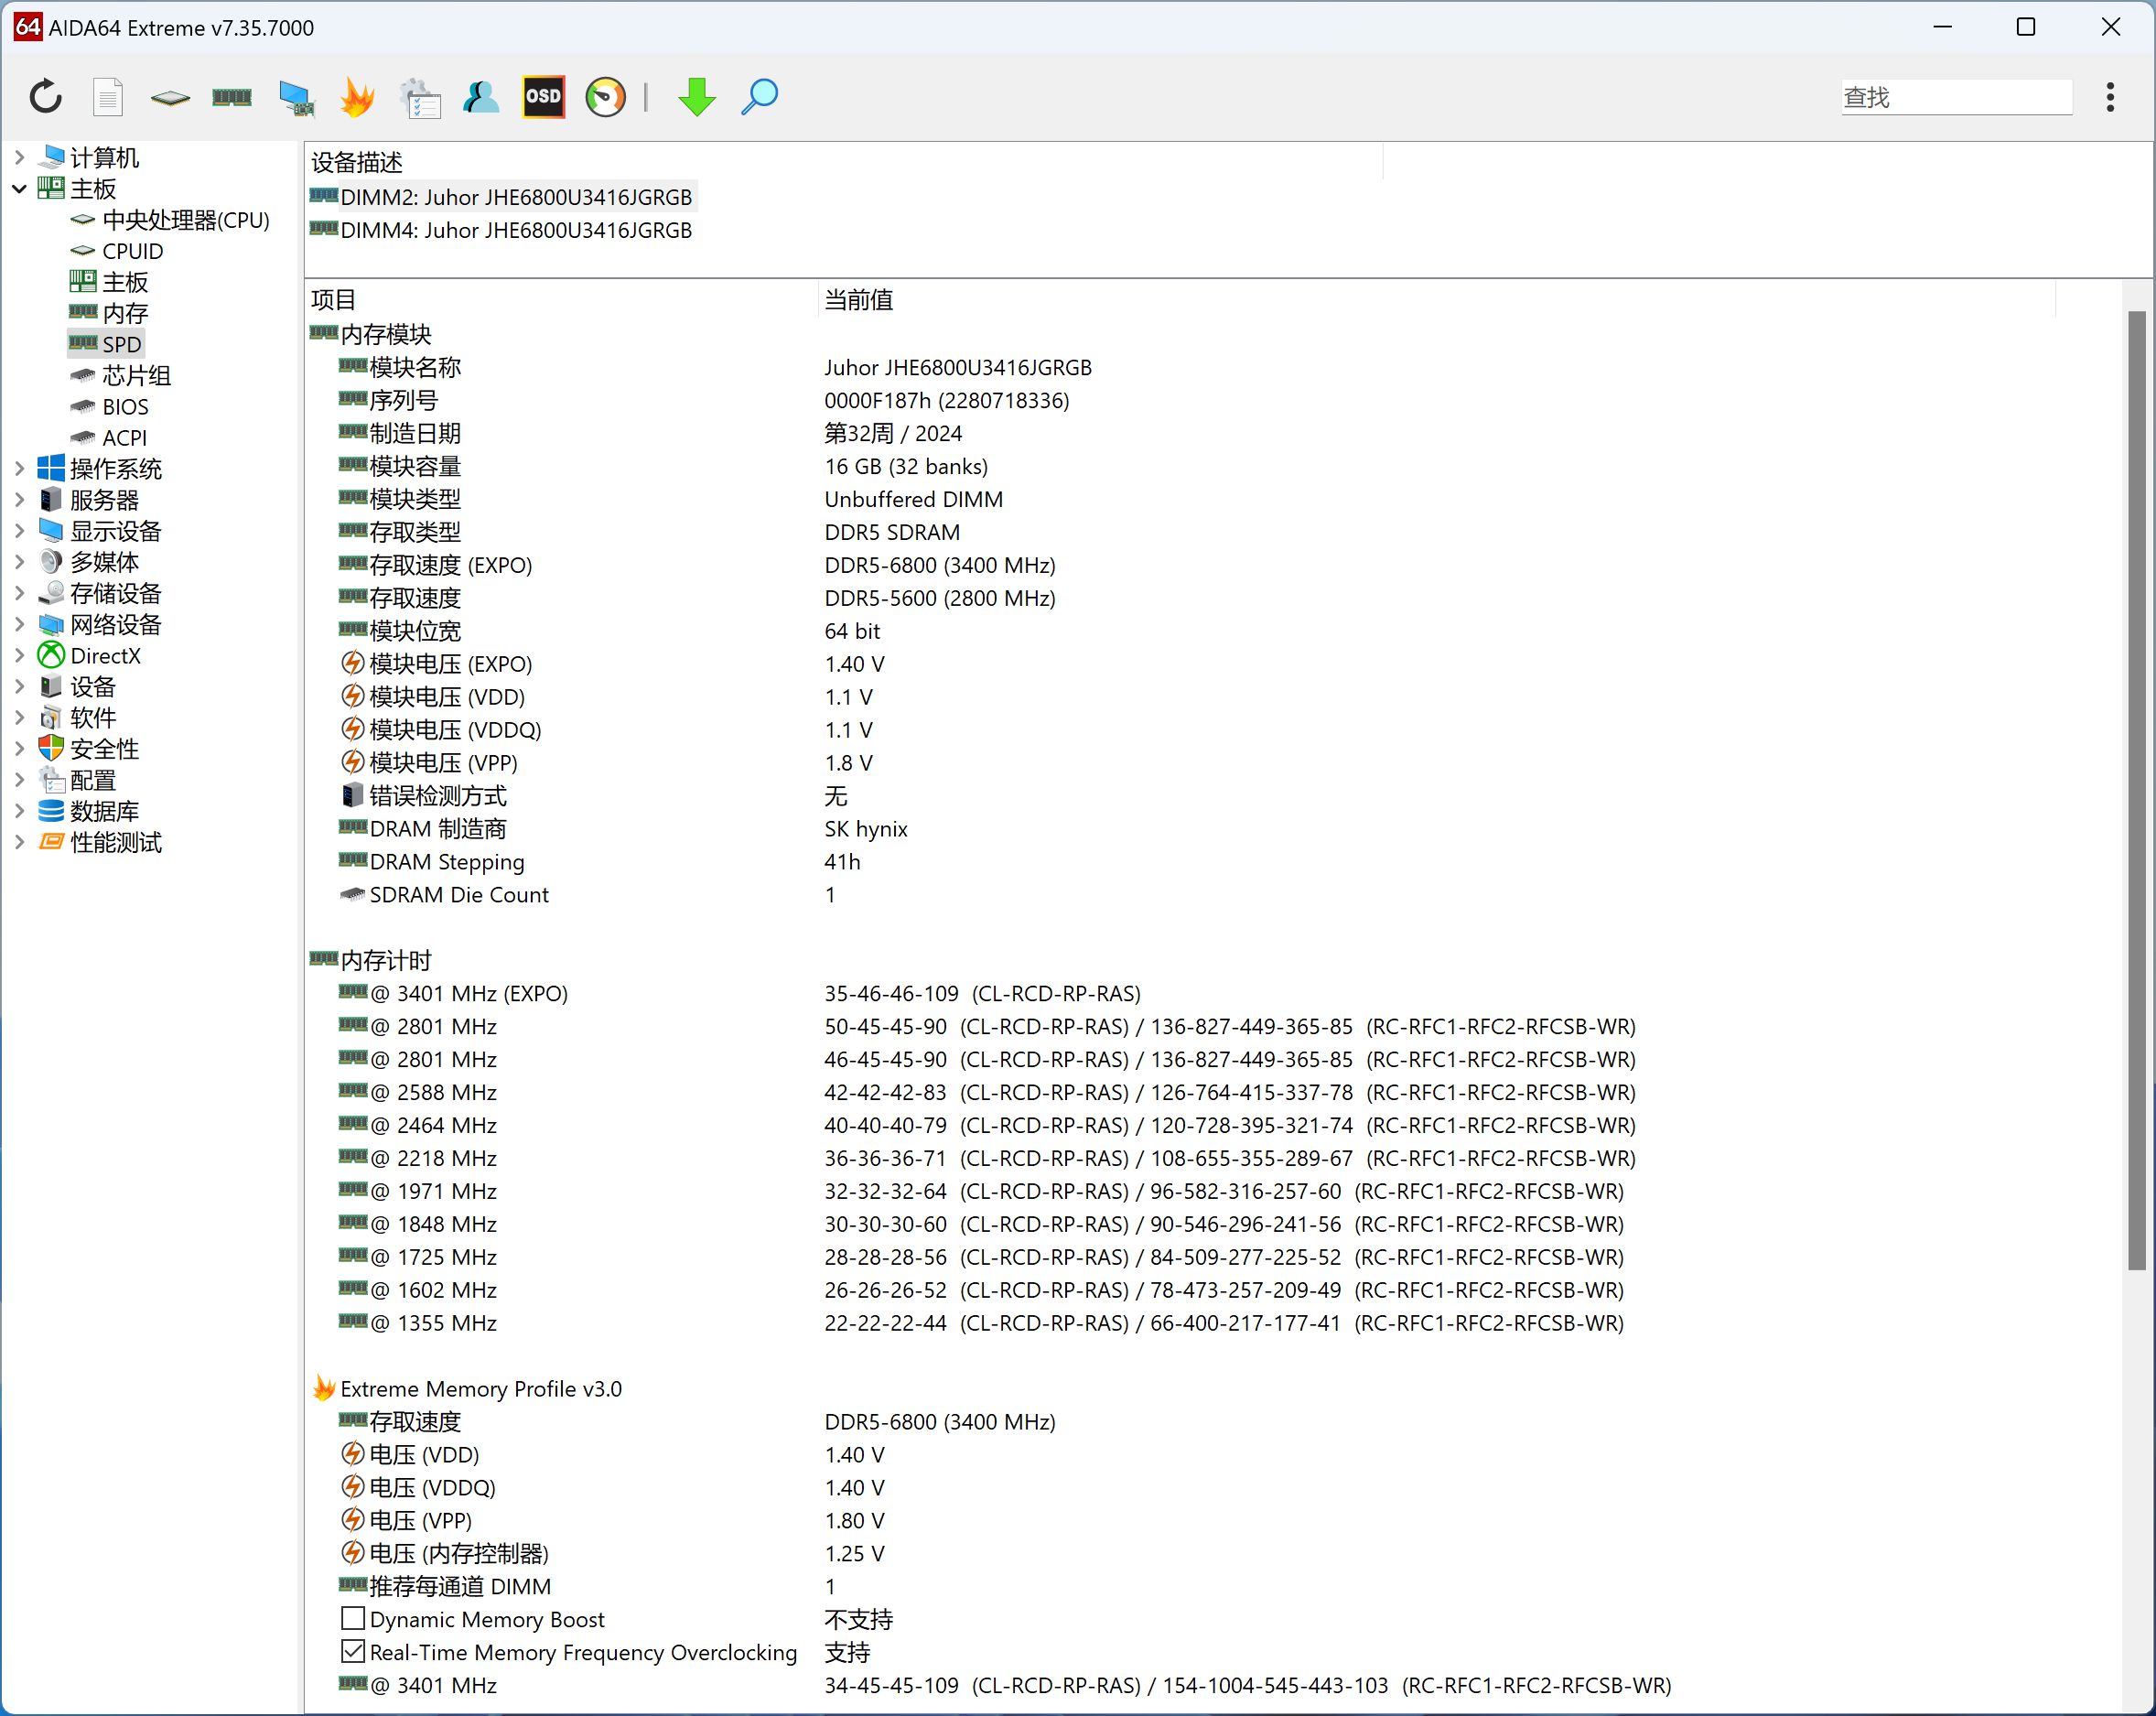Expand the 服务器 tree node
2156x1716 pixels.
(x=19, y=499)
